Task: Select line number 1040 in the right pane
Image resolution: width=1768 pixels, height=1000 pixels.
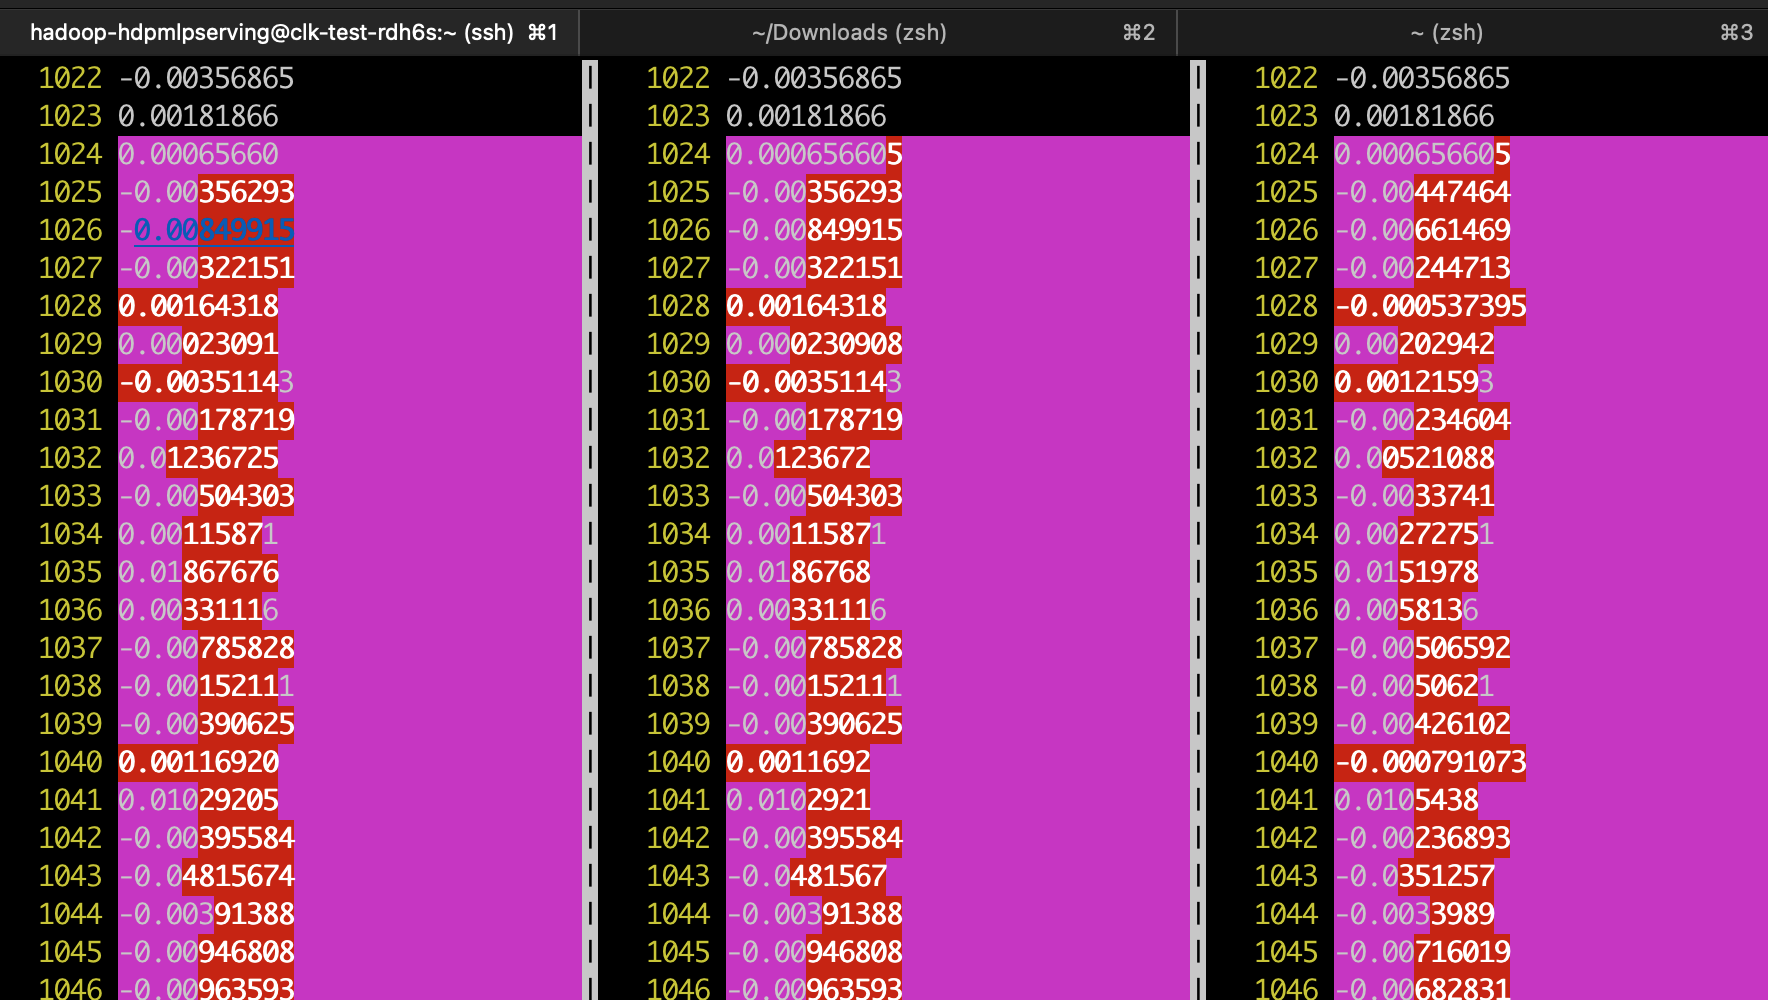Action: (1287, 761)
